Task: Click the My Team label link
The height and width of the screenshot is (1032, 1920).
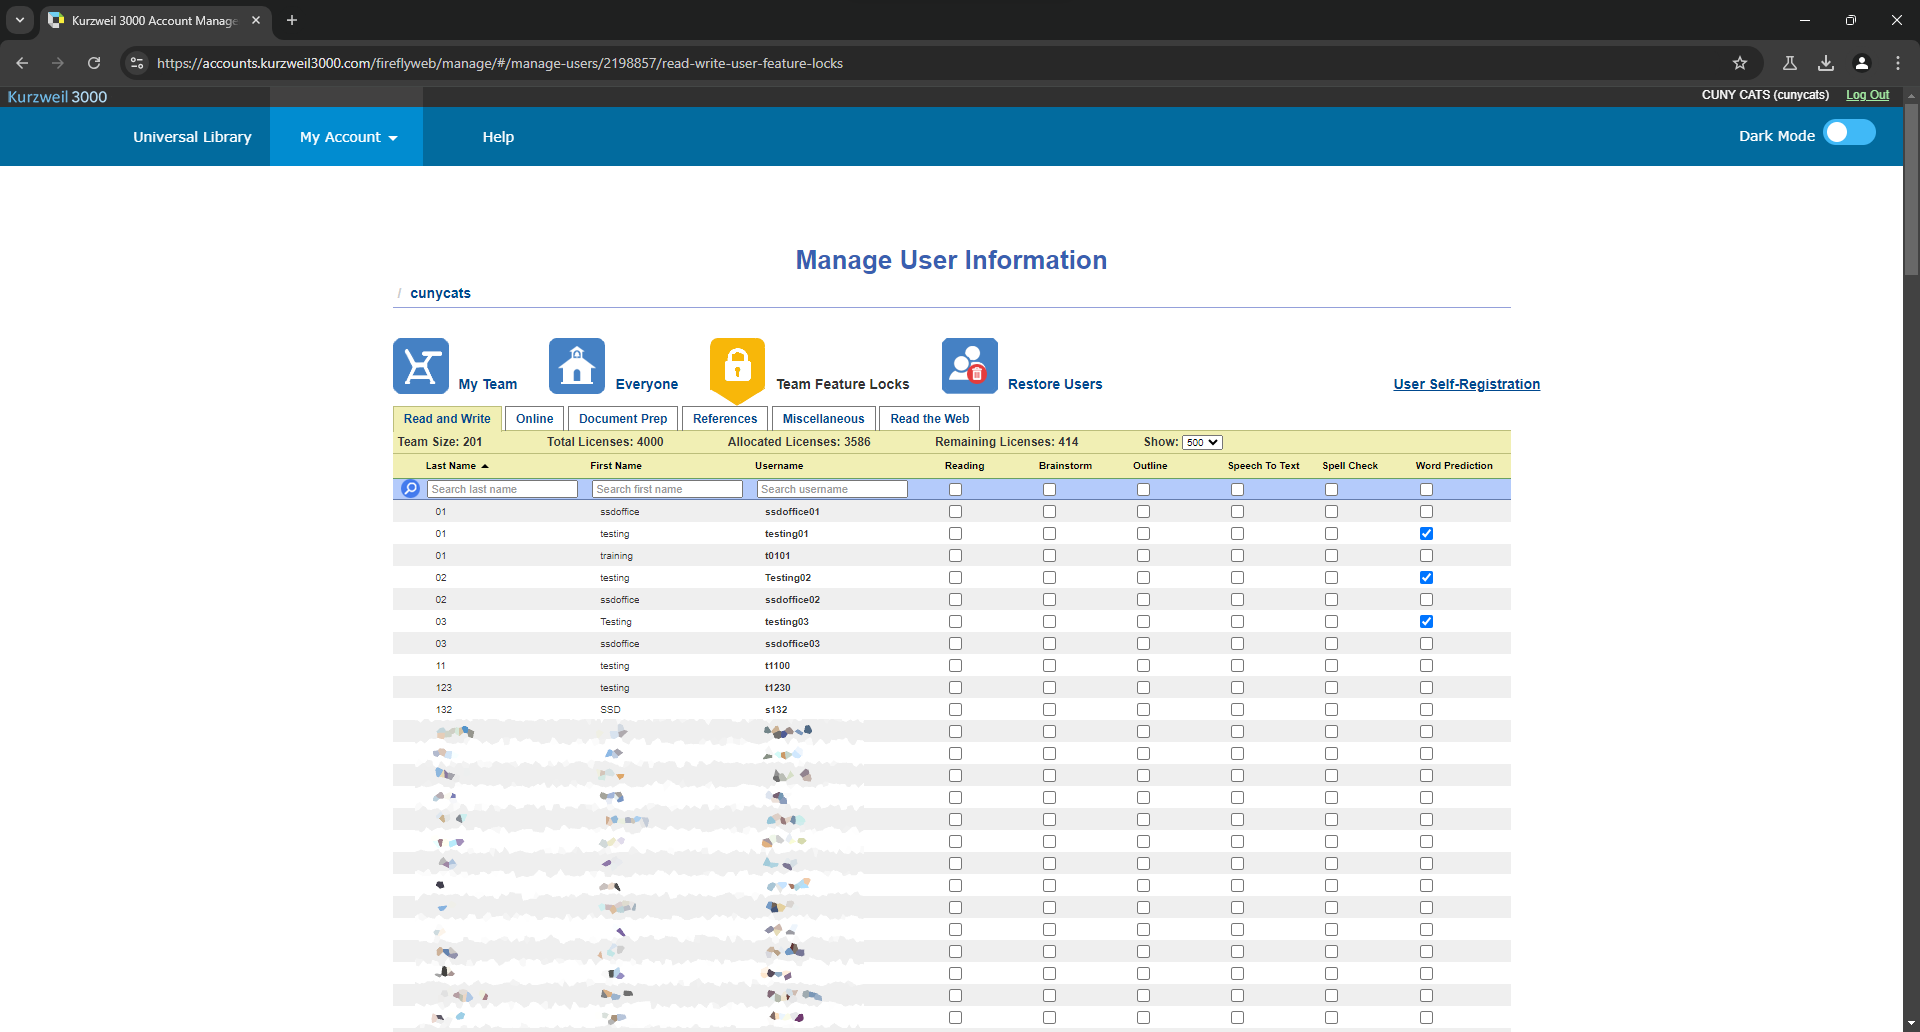Action: click(488, 384)
